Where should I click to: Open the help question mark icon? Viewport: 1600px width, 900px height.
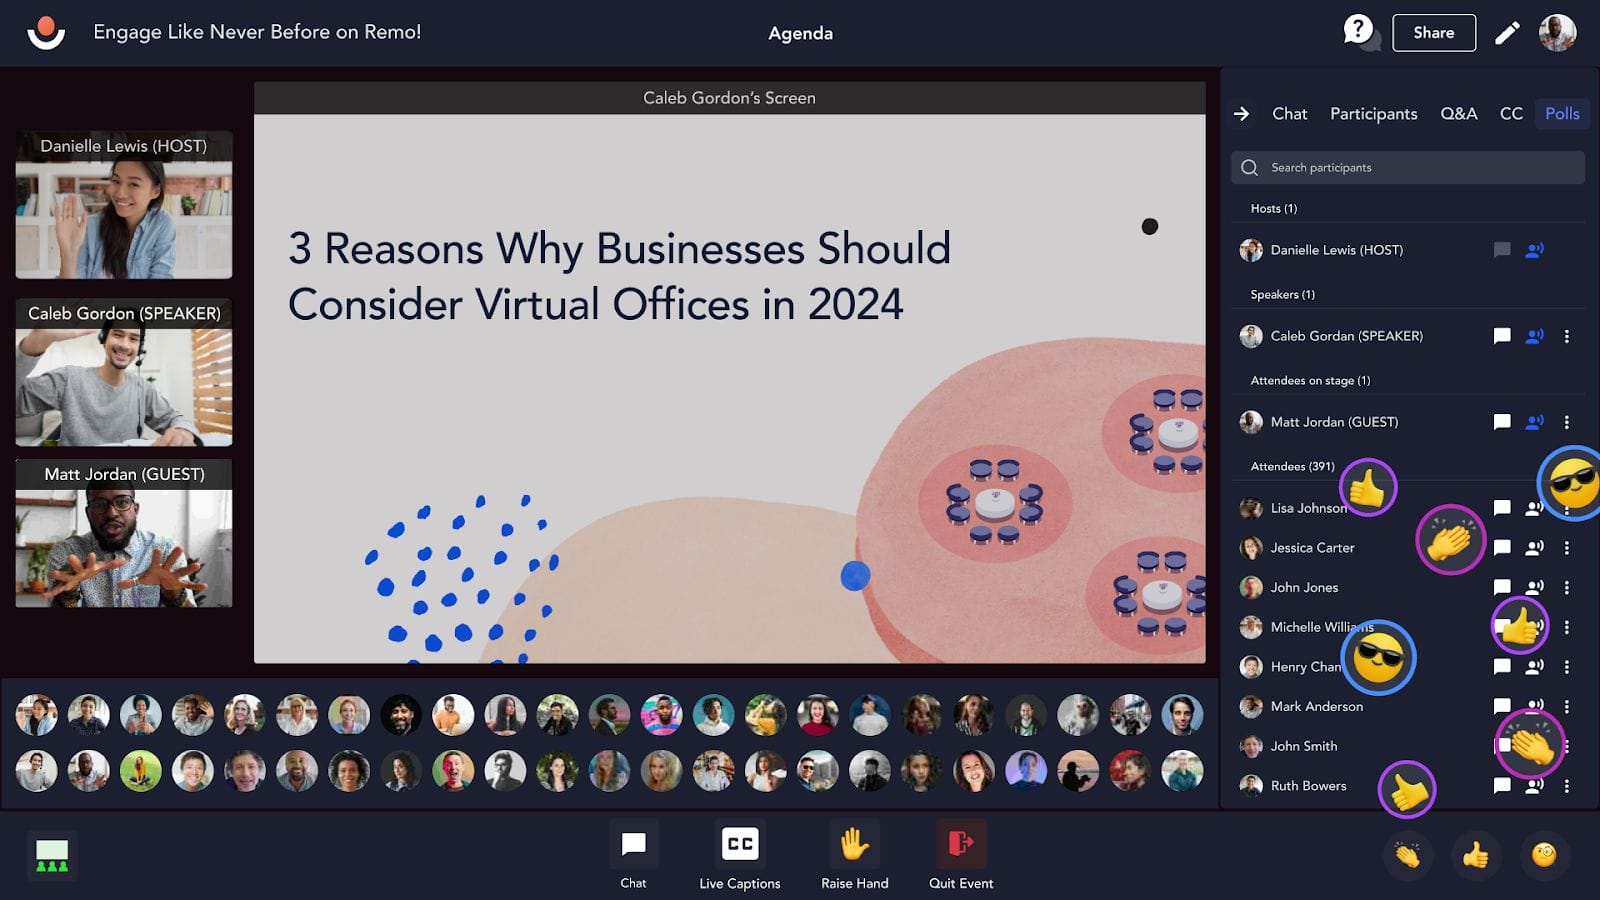click(1358, 30)
